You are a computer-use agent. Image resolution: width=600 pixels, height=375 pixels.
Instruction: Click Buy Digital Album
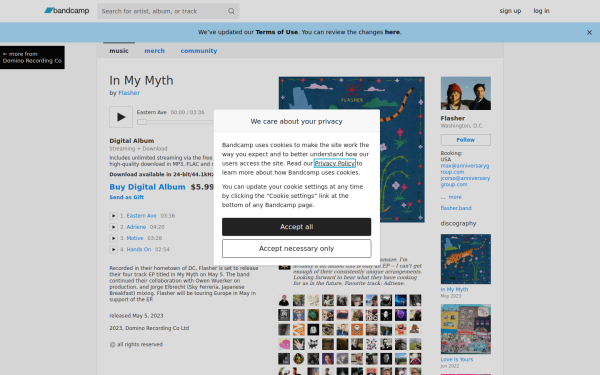(x=147, y=187)
